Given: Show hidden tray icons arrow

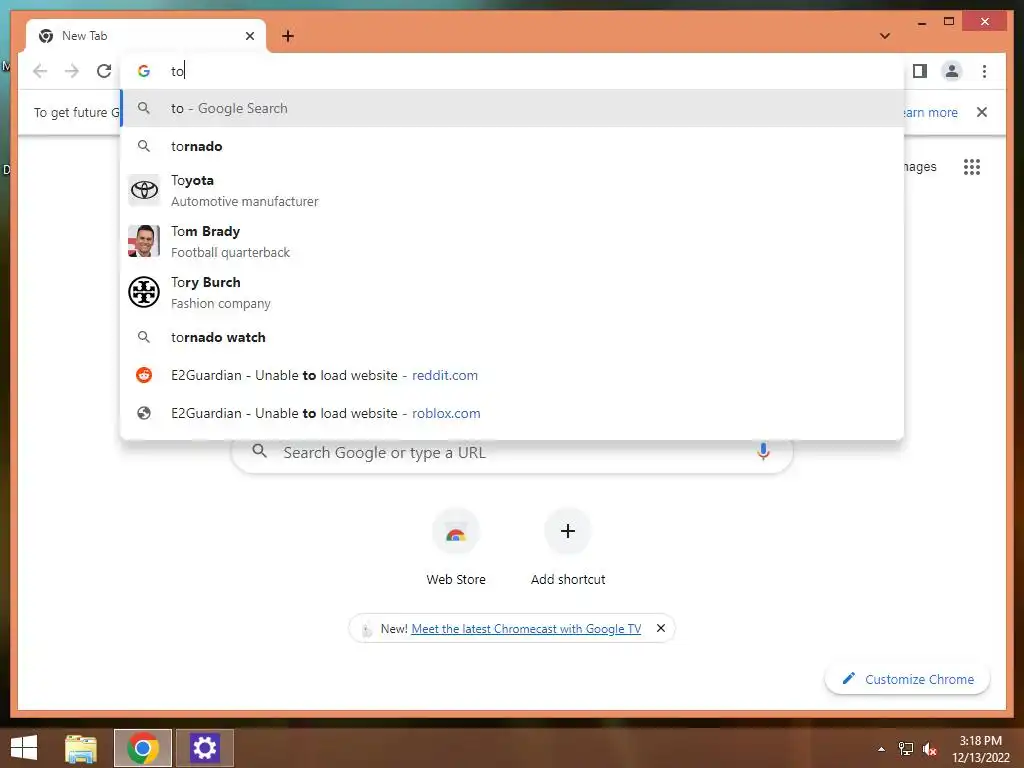Looking at the screenshot, I should (x=881, y=749).
